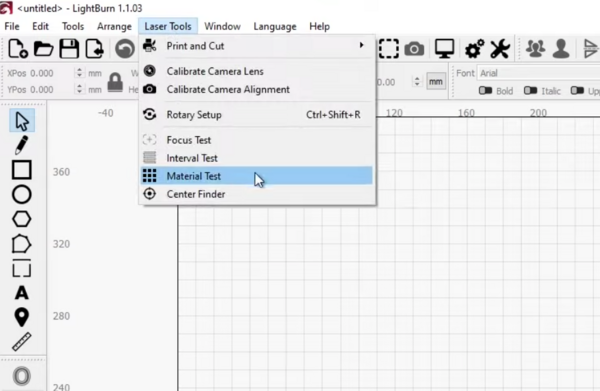Choose Focus Test from menu
Image resolution: width=600 pixels, height=391 pixels.
point(256,140)
